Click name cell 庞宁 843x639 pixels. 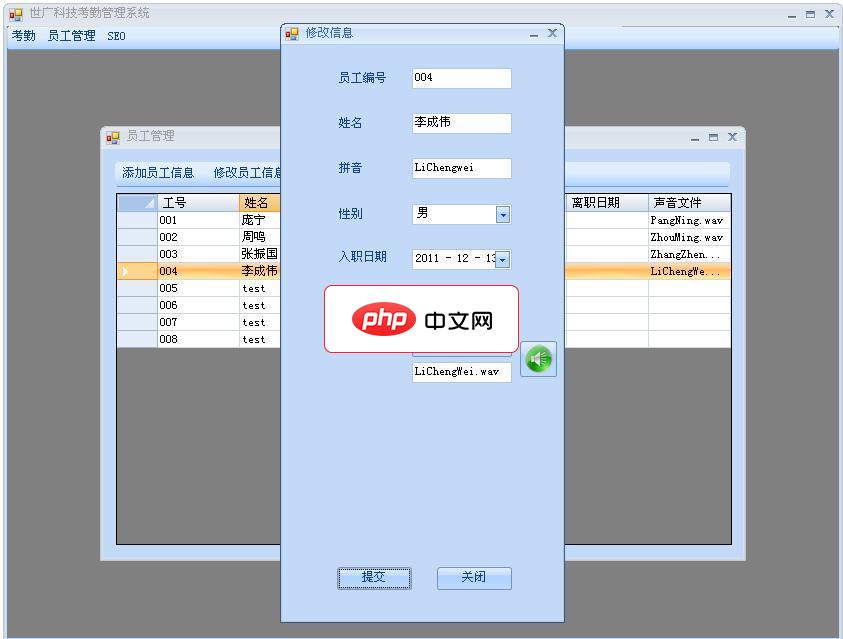(260, 220)
